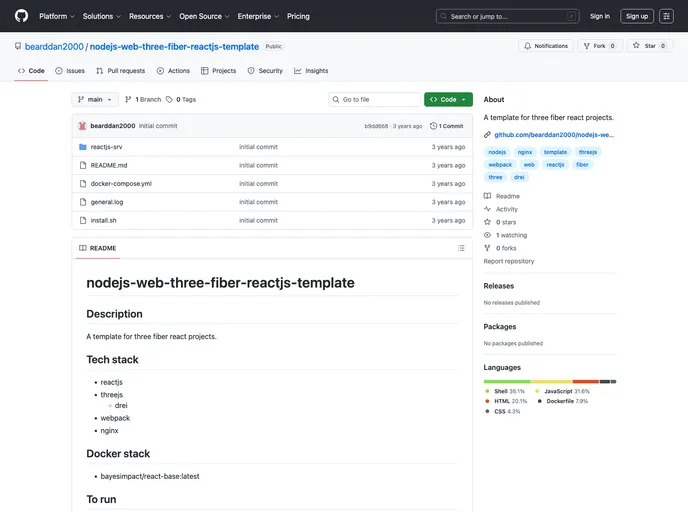Image resolution: width=688 pixels, height=512 pixels.
Task: Click the reactjs-srv folder icon
Action: pyautogui.click(x=82, y=147)
